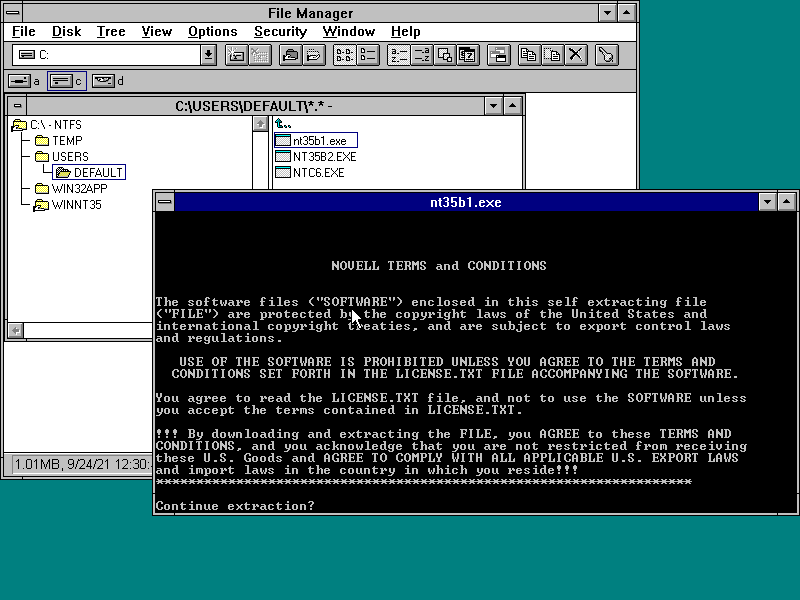800x600 pixels.
Task: Click the Share As toolbar icon
Action: click(291, 55)
